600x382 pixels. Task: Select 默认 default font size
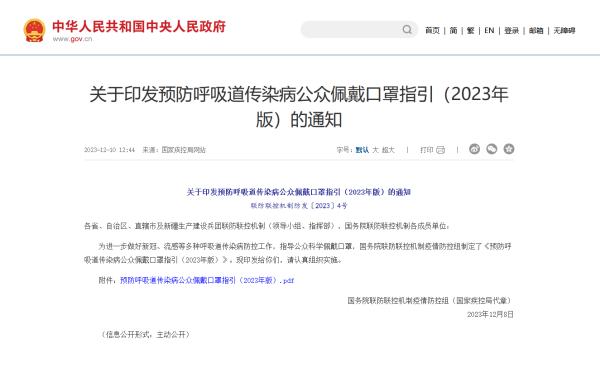point(362,150)
